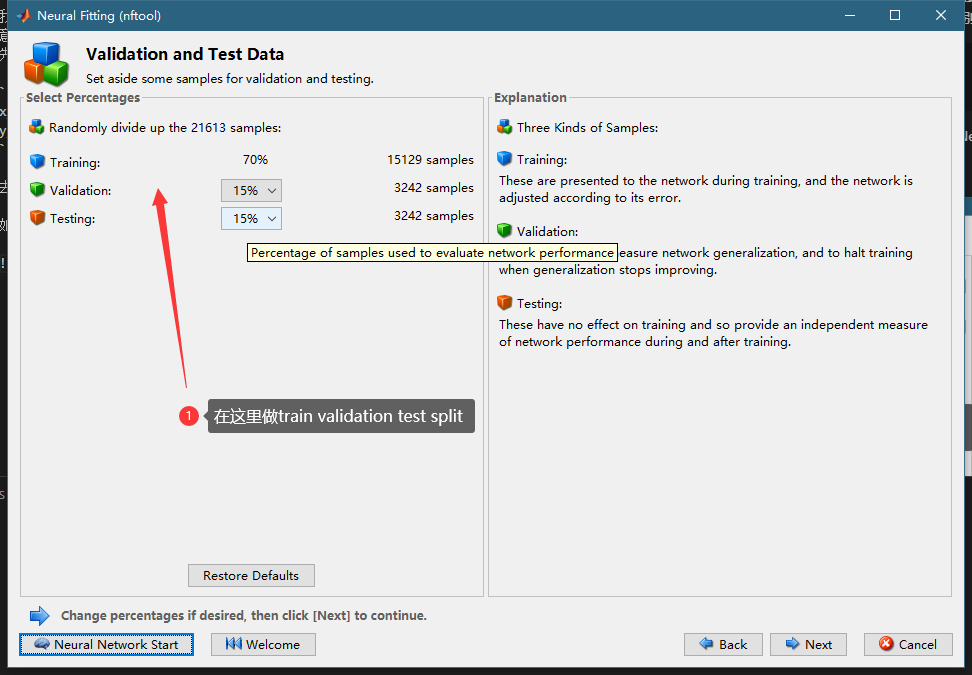This screenshot has width=972, height=675.
Task: Click the MATLAB logo in title bar
Action: click(23, 16)
